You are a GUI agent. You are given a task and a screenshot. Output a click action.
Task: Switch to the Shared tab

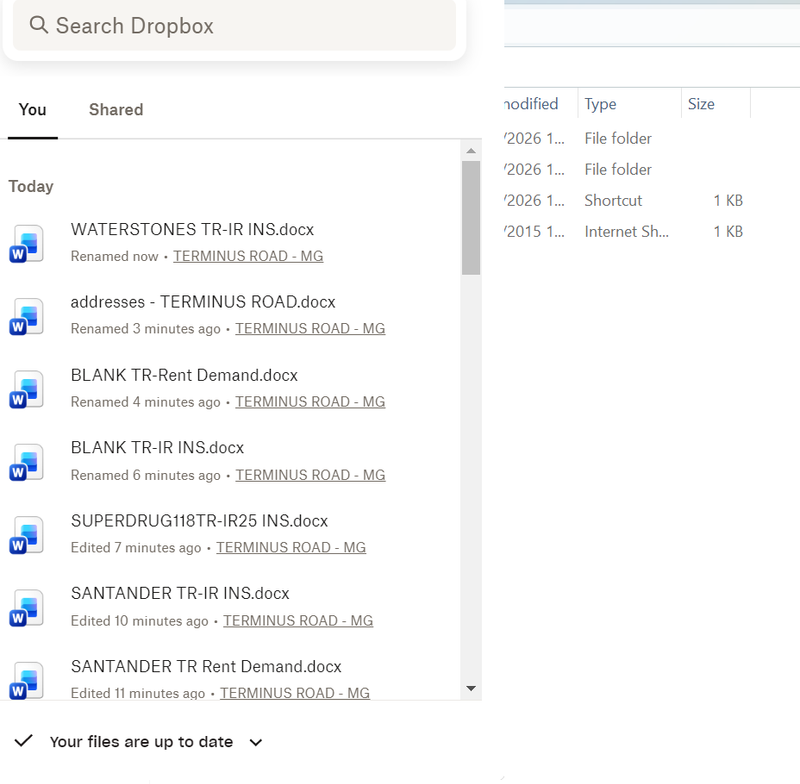click(x=116, y=110)
